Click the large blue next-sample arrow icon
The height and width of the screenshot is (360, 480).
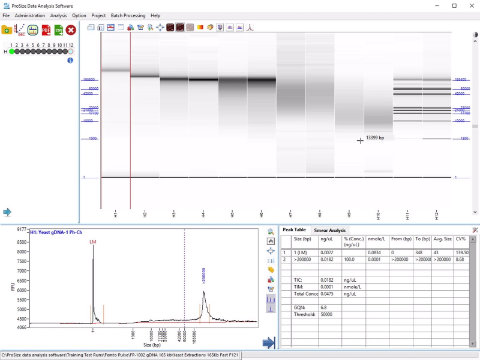click(269, 343)
